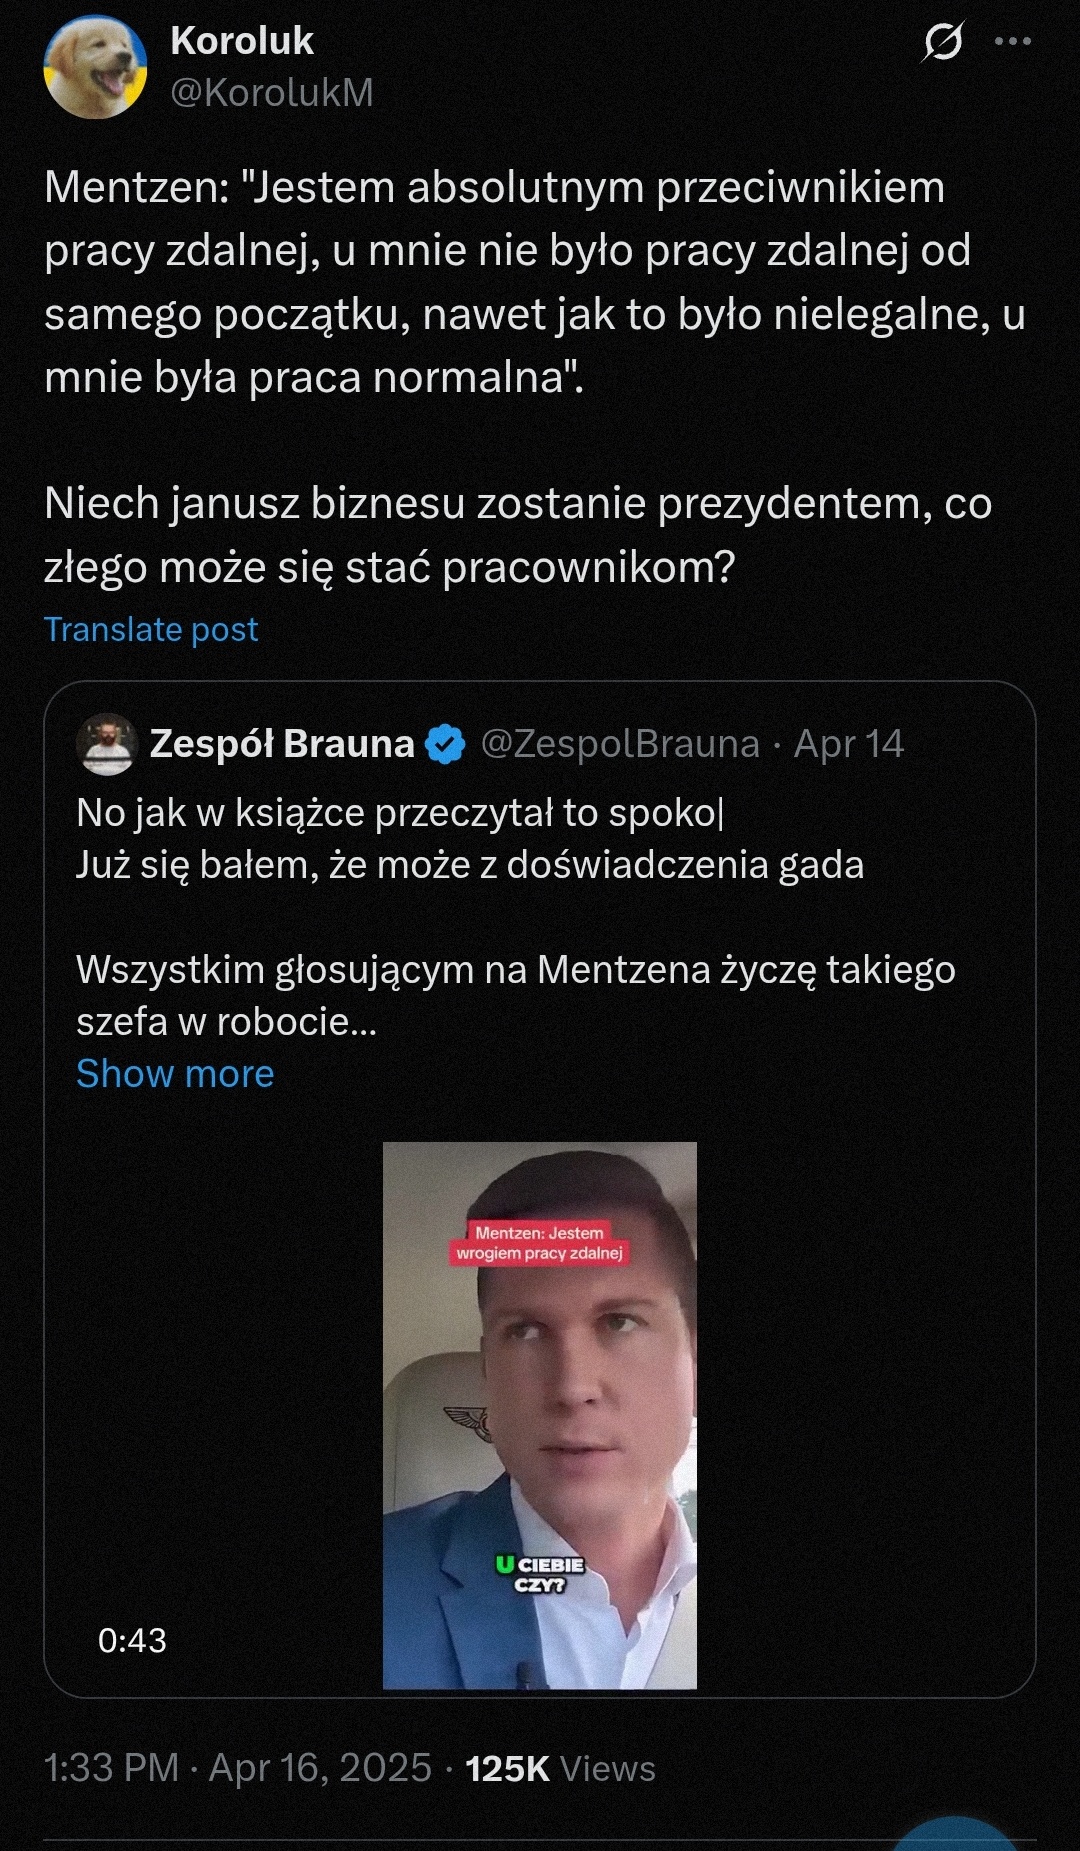Tap the red Mentzen caption on video
The height and width of the screenshot is (1851, 1080).
pos(539,1243)
